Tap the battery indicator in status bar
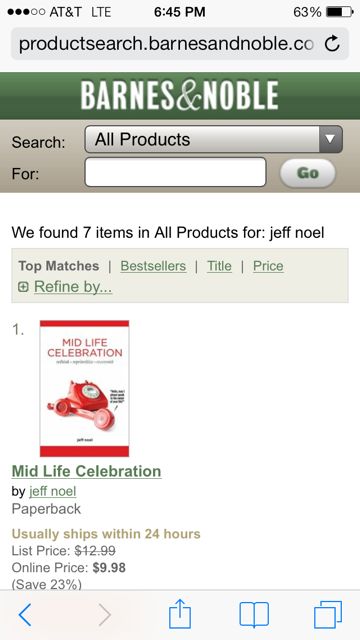Screen dimensions: 360x640 pyautogui.click(x=340, y=12)
